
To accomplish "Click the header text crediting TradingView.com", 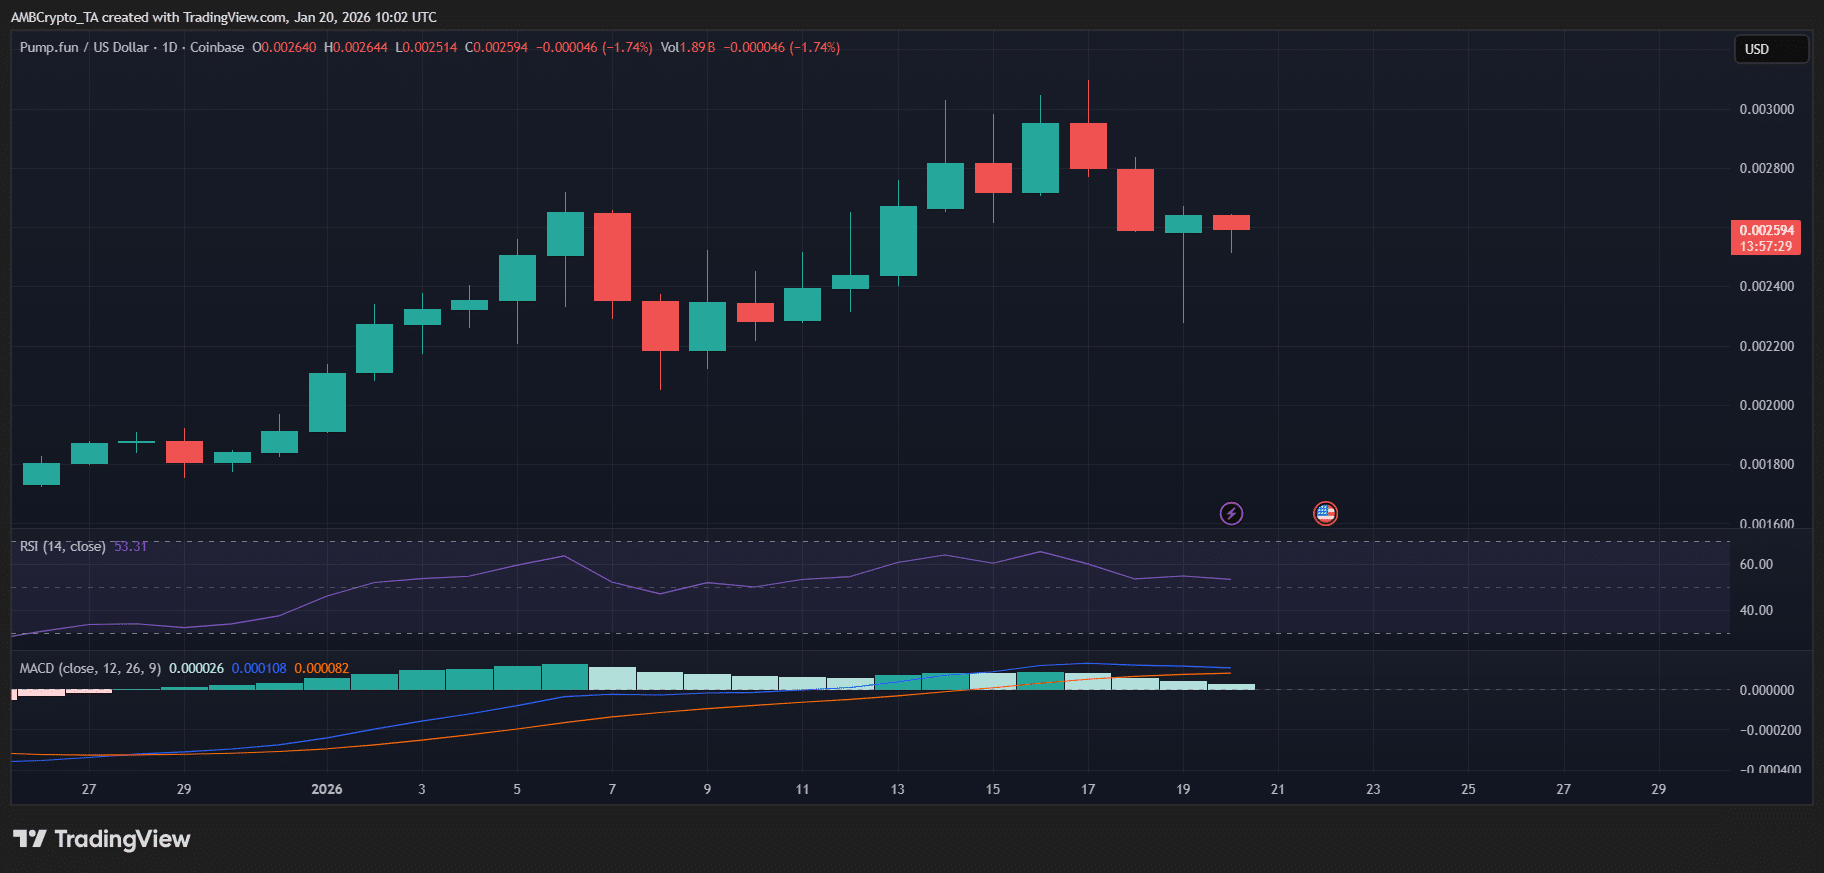I will point(223,17).
